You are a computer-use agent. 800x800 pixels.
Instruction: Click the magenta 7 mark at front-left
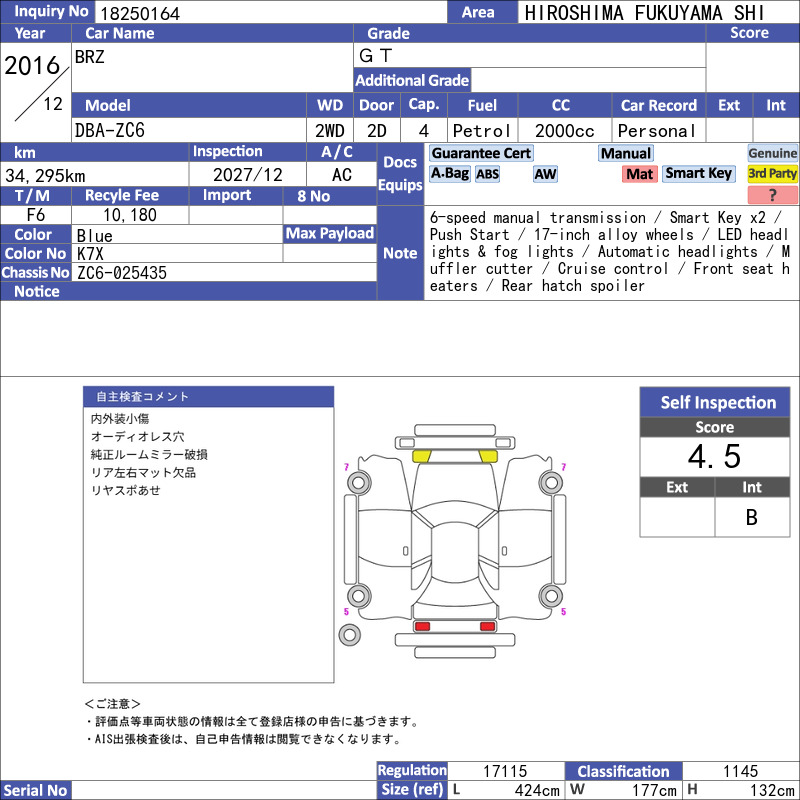pyautogui.click(x=346, y=467)
